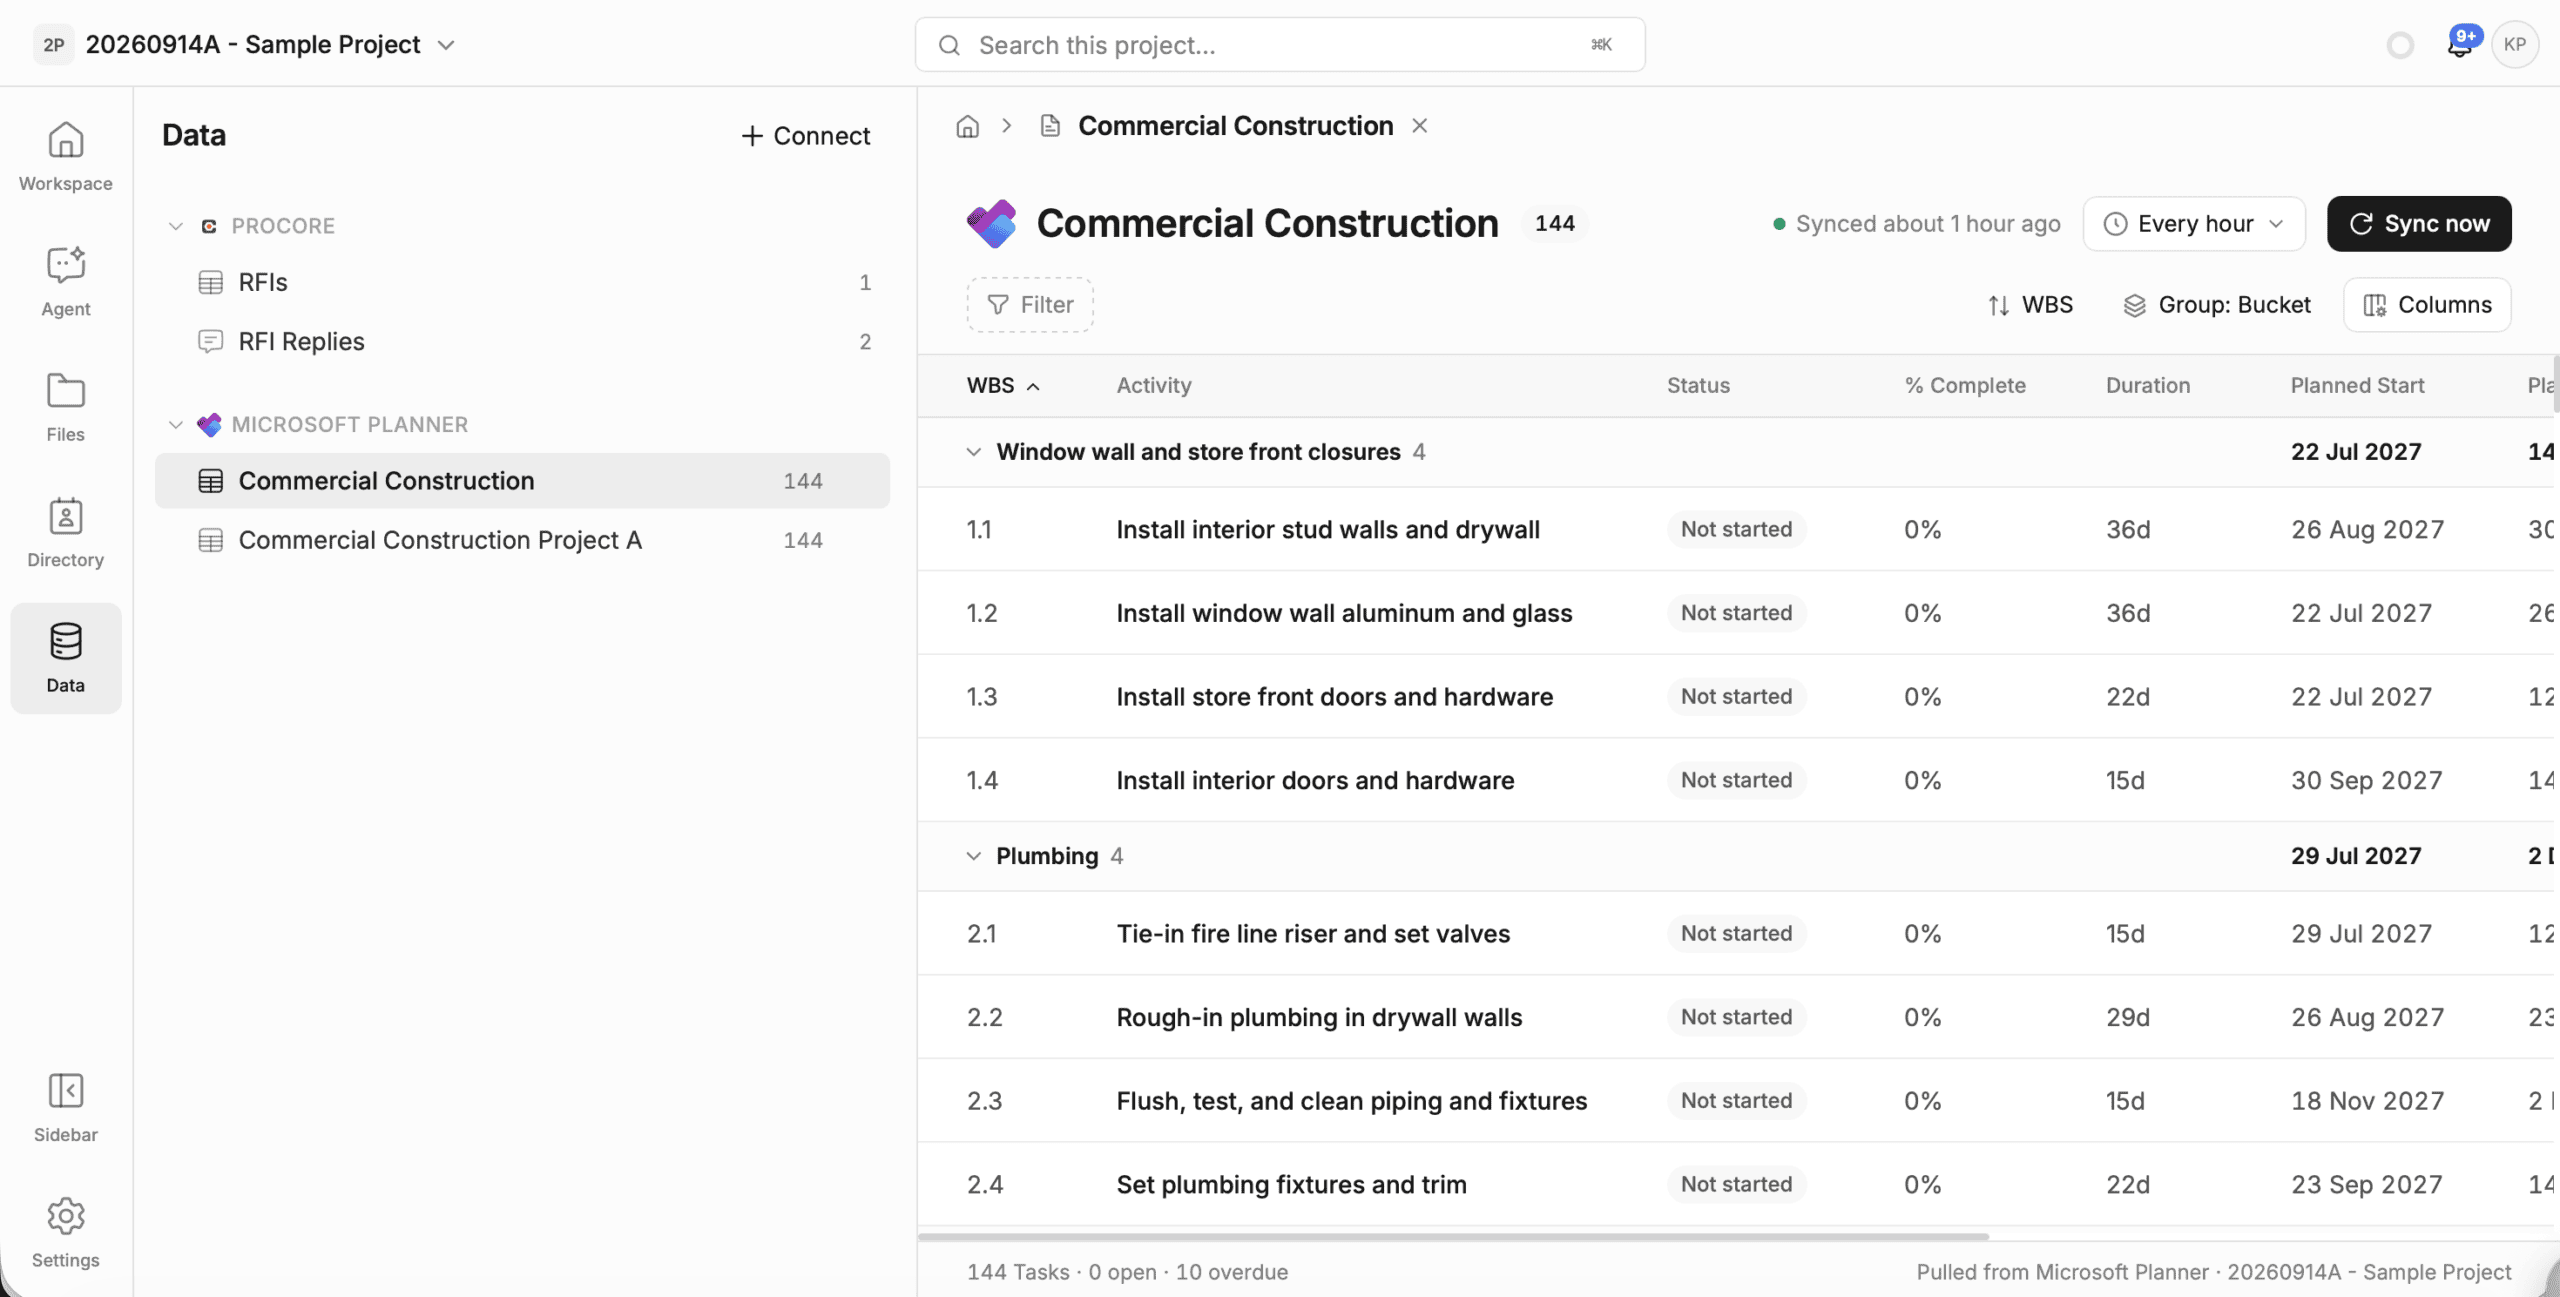Click the status circle icon beside notifications

(2400, 45)
